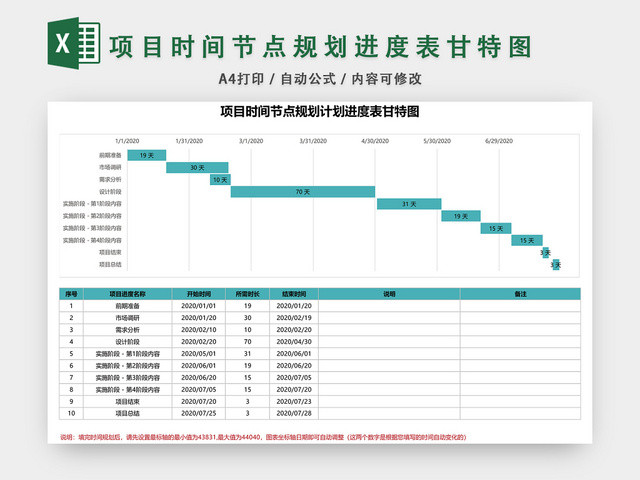Select the 3天 Gantt bar for 项目结束
The height and width of the screenshot is (480, 640).
click(546, 253)
